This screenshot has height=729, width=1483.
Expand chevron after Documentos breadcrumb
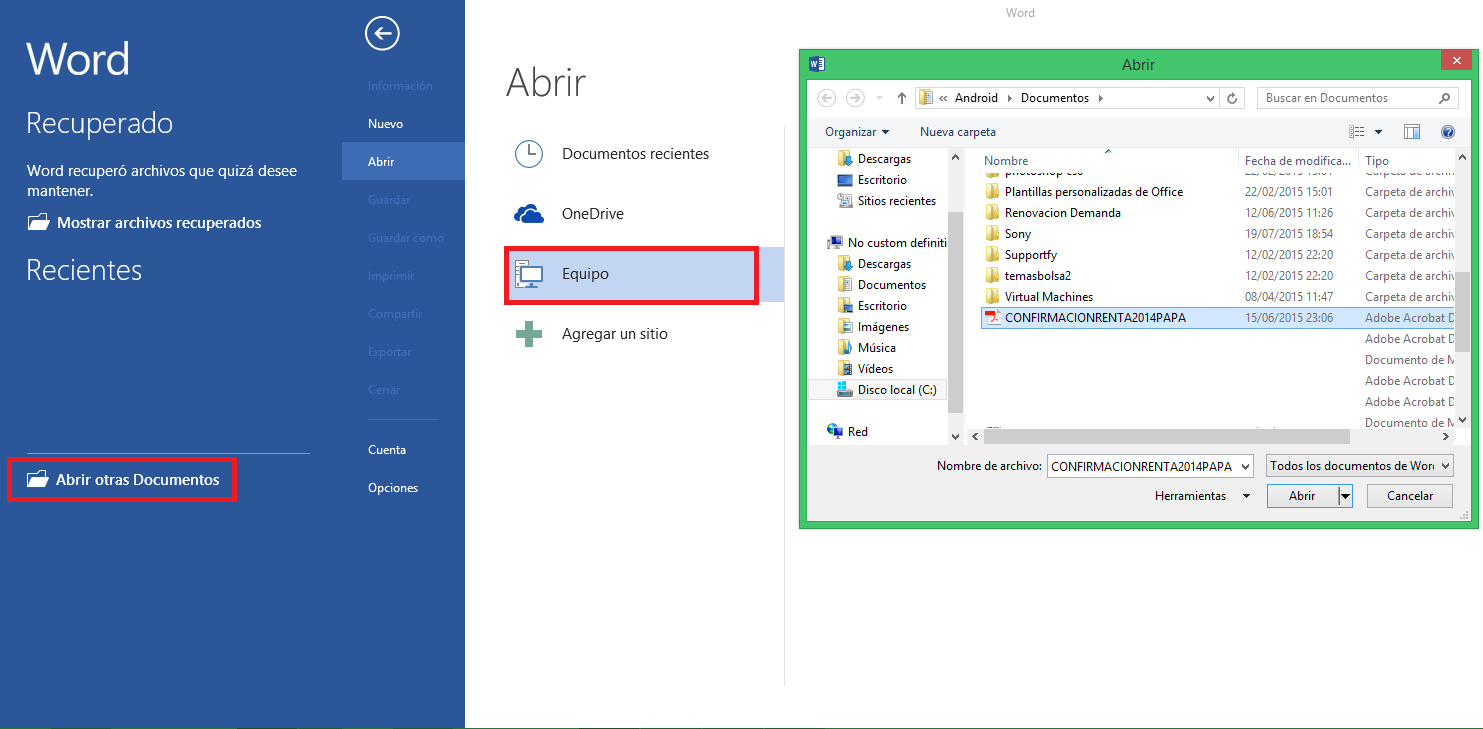coord(1100,98)
